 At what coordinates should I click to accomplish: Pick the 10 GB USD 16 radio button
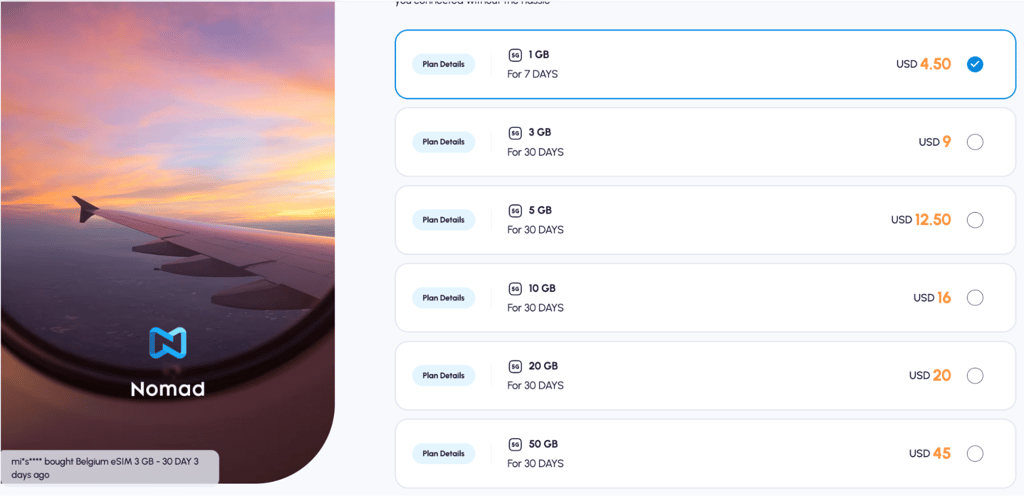point(974,298)
